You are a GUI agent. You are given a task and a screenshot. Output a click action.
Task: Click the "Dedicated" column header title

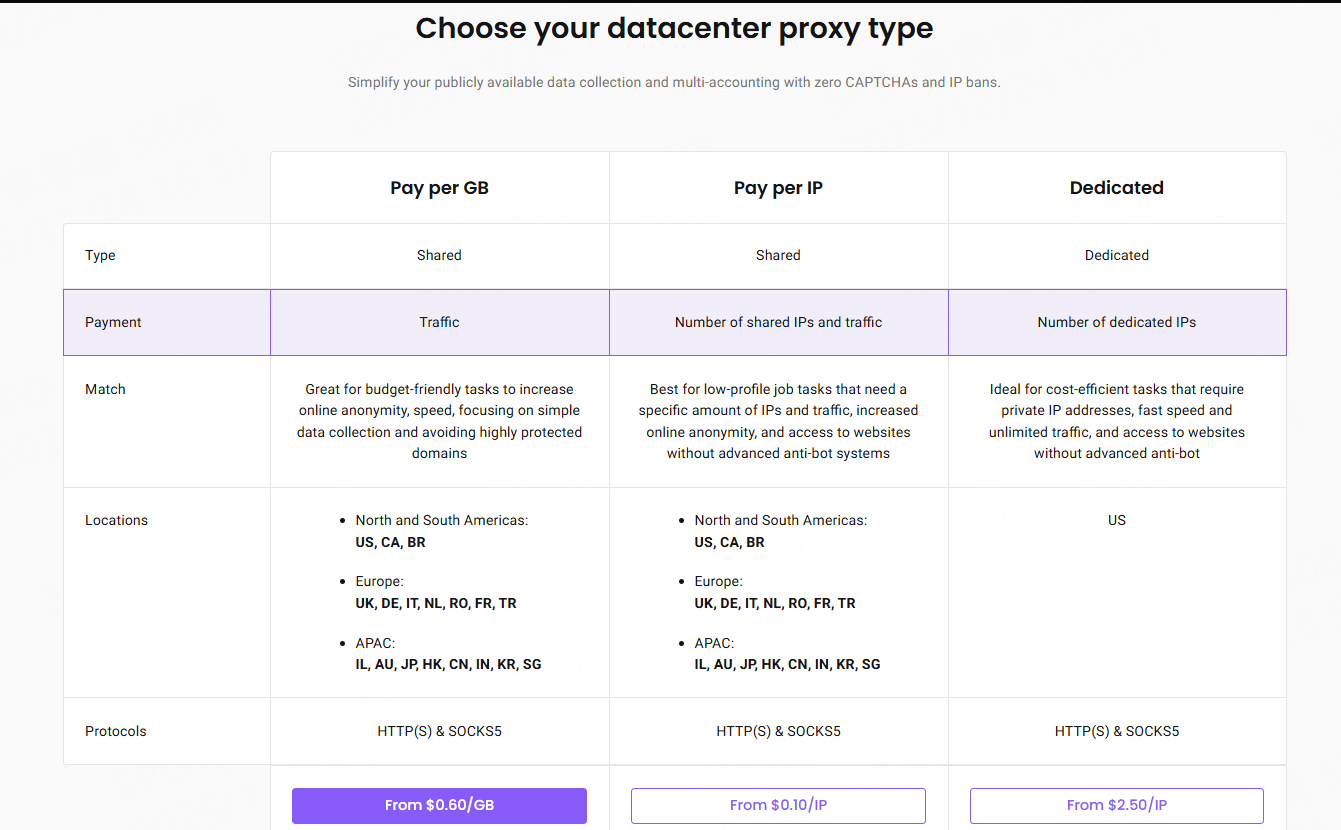click(x=1116, y=188)
